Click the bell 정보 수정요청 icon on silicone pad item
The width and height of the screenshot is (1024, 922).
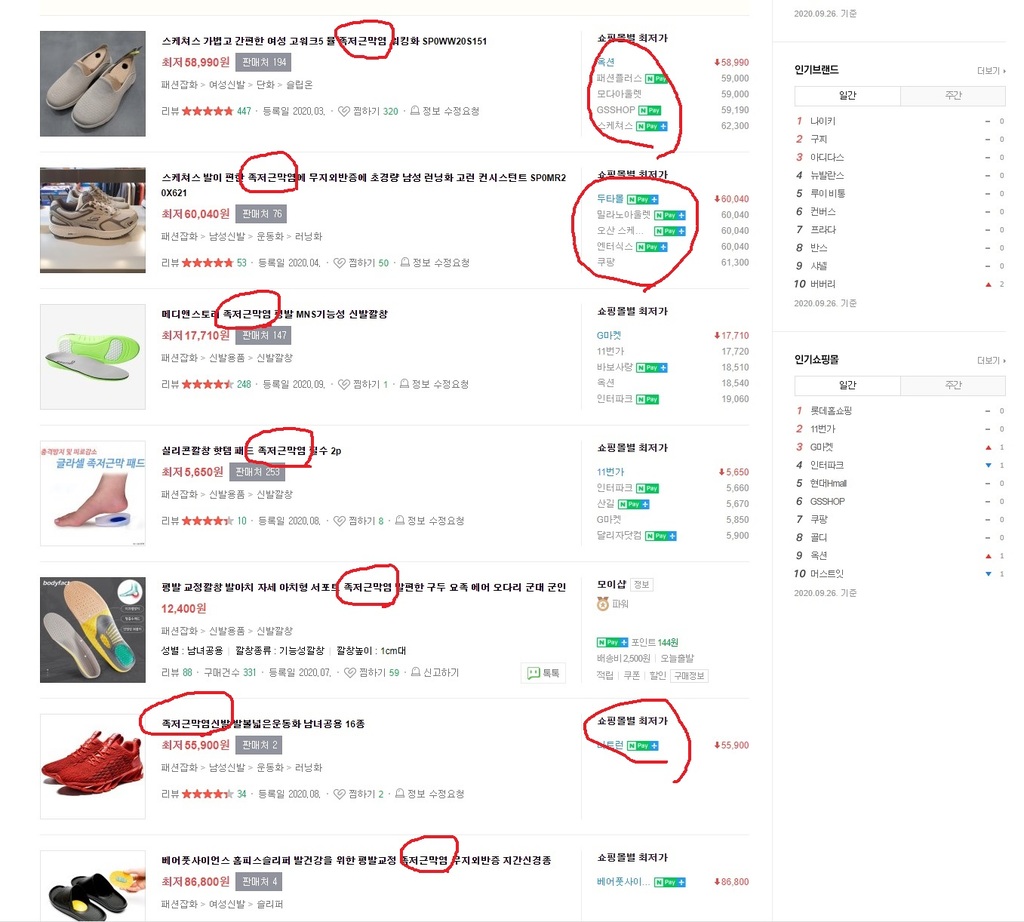pyautogui.click(x=400, y=520)
